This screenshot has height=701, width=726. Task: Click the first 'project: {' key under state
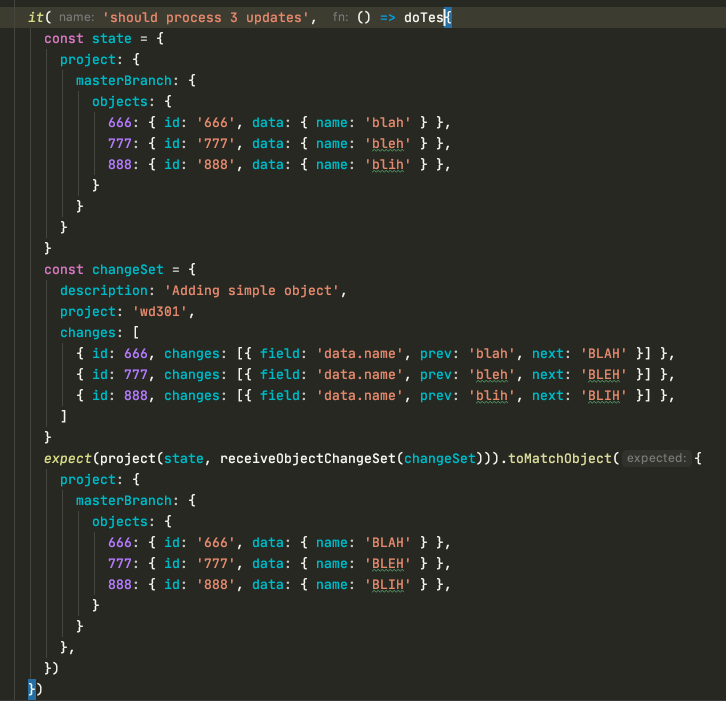tap(99, 60)
